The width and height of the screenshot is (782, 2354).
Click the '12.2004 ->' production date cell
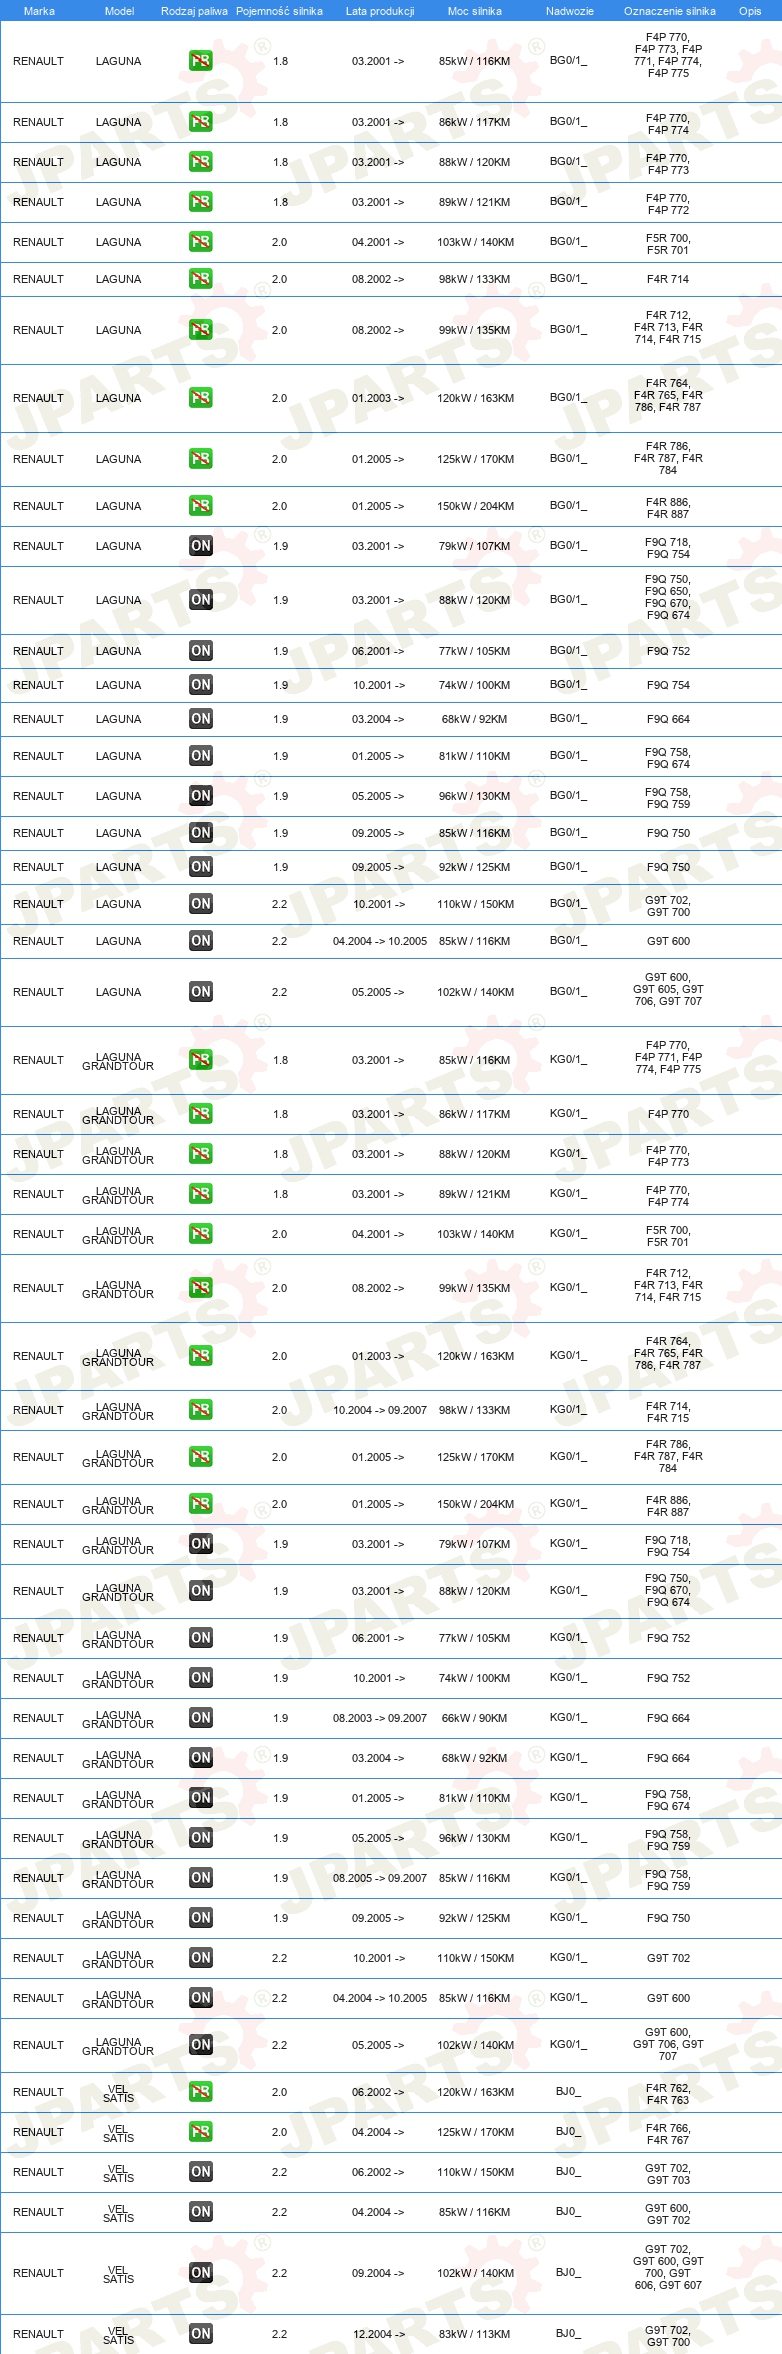[x=378, y=2334]
